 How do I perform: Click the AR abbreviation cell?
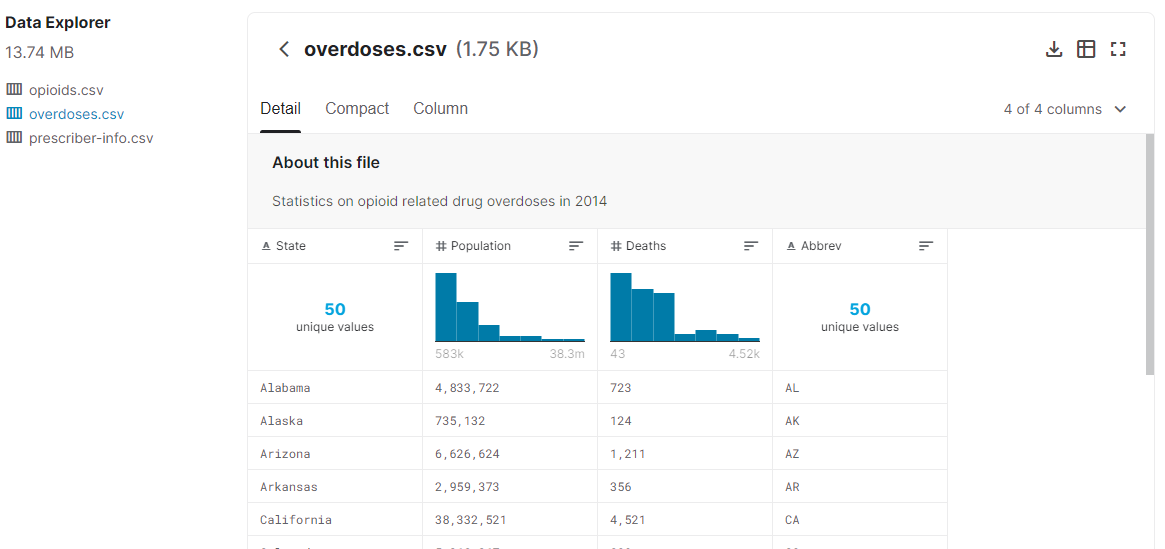pyautogui.click(x=860, y=487)
